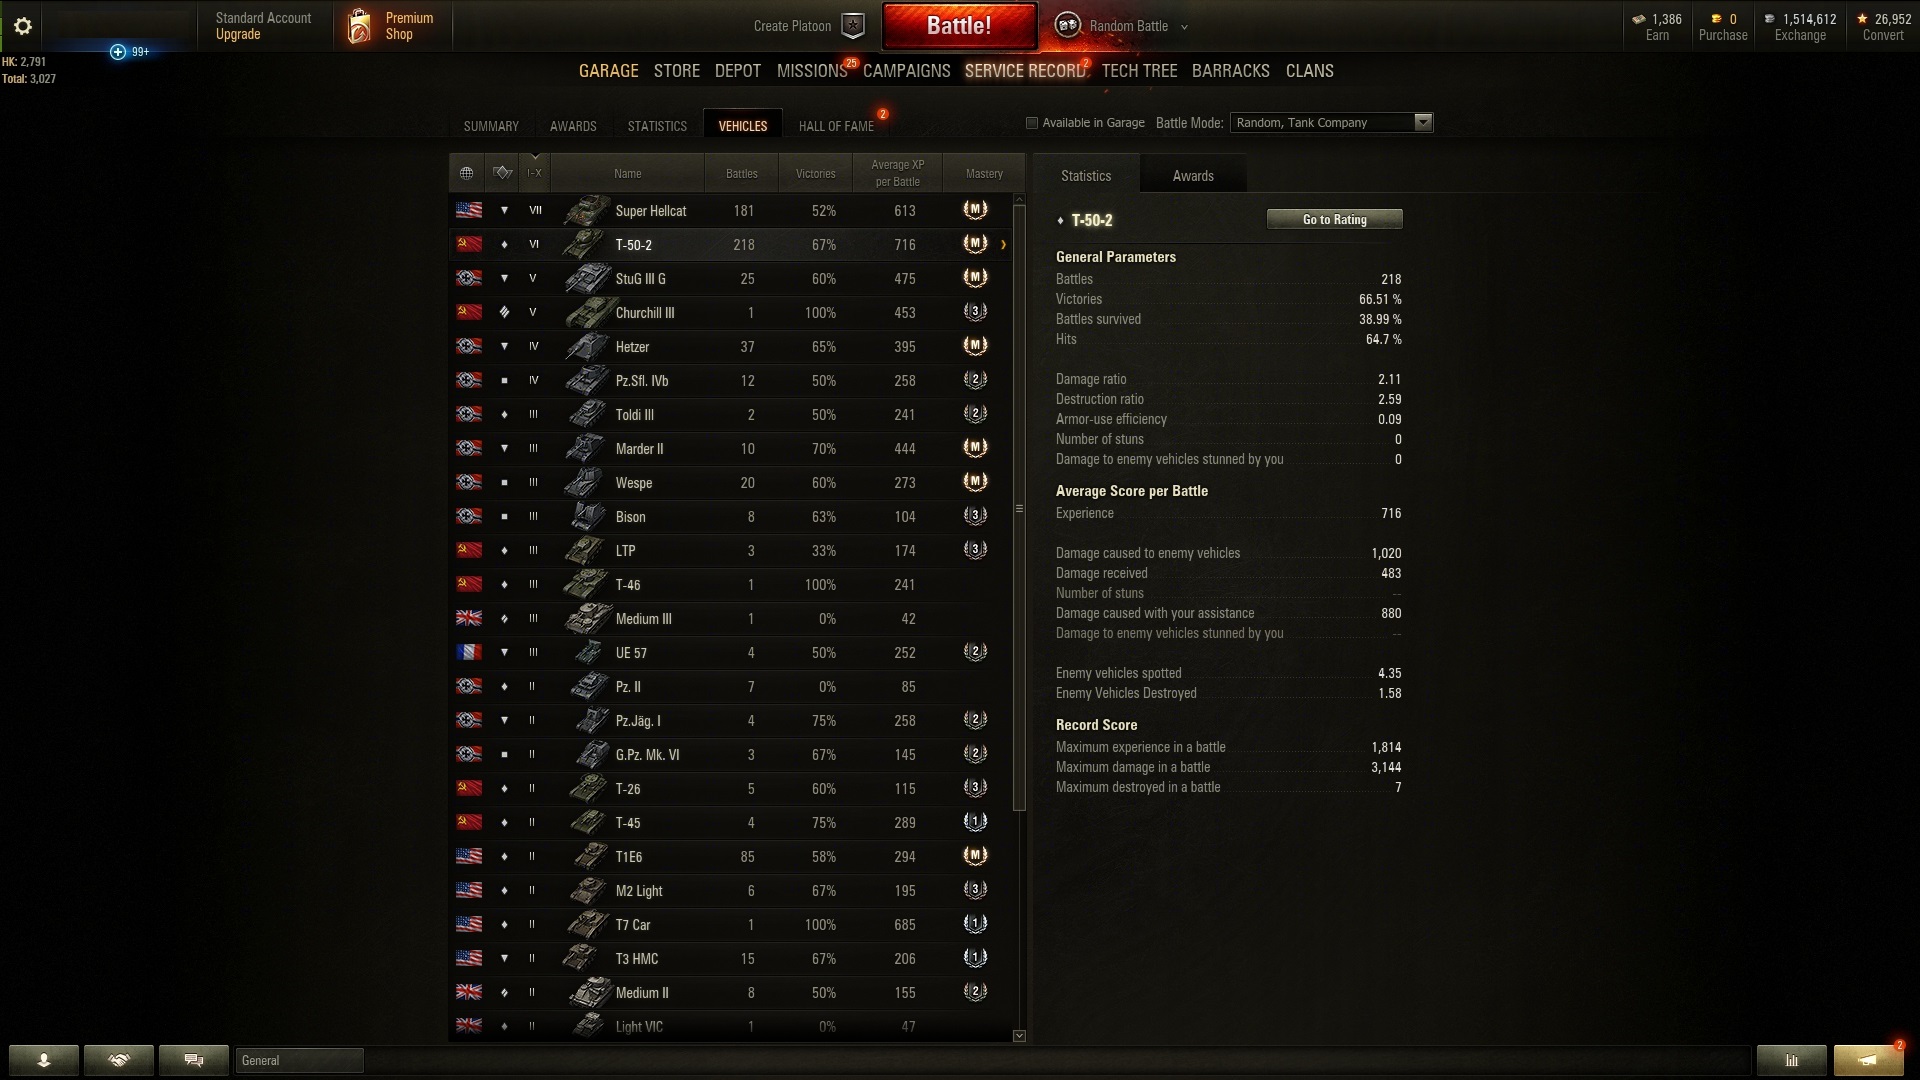The image size is (1920, 1080).
Task: Open contacts list person icon
Action: tap(44, 1060)
